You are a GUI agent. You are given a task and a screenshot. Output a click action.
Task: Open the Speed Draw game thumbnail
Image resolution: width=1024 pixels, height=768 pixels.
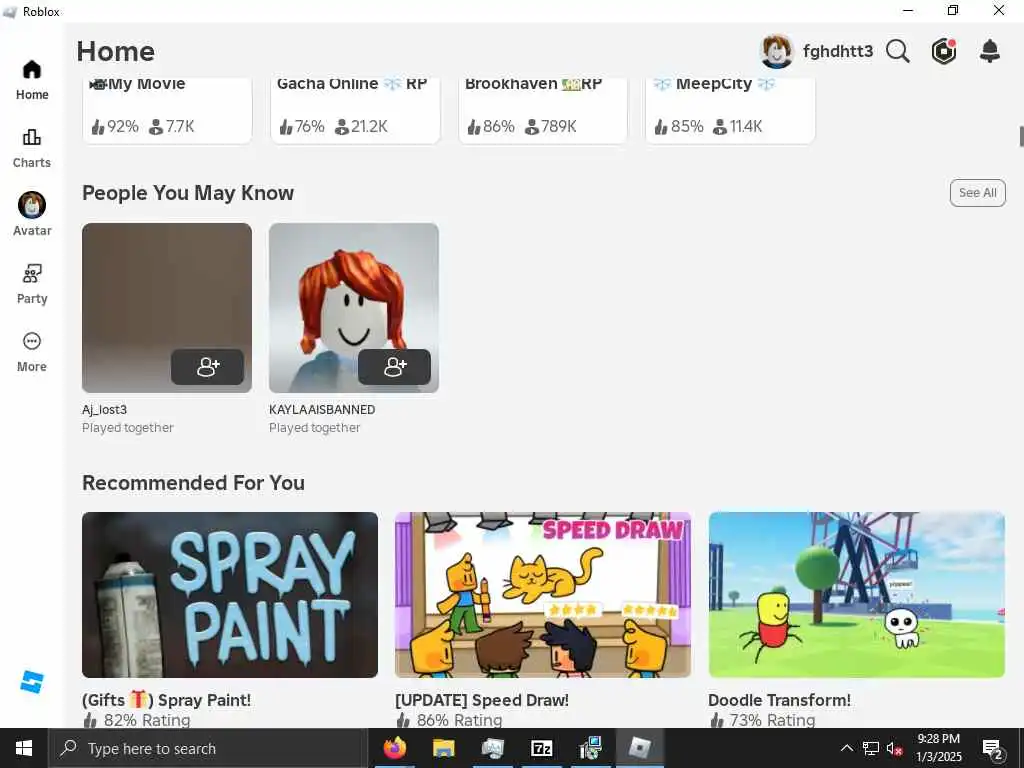(543, 595)
